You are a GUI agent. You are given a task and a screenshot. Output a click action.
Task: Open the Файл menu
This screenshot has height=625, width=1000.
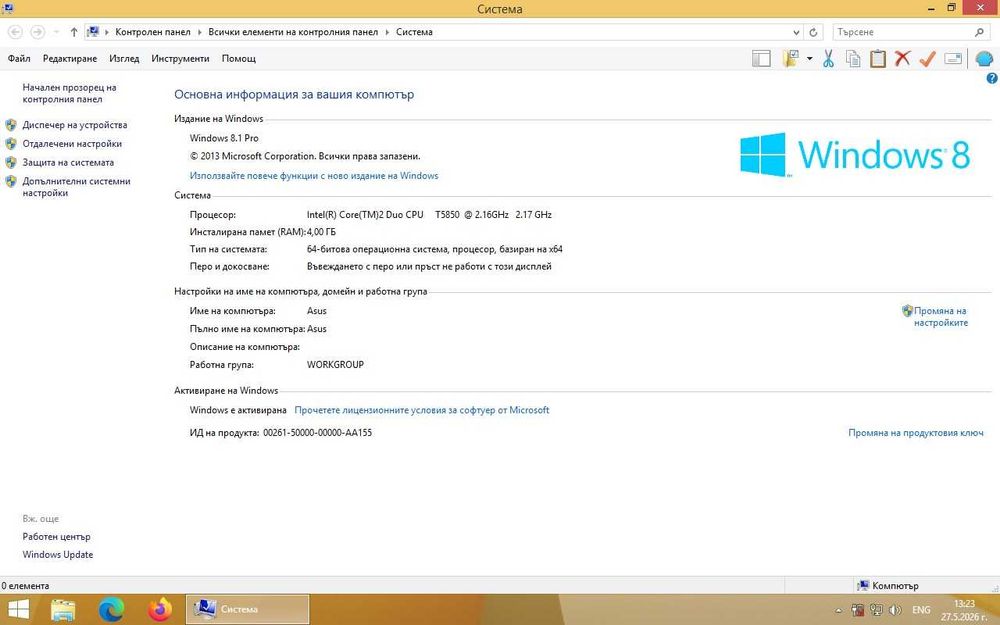tap(19, 59)
